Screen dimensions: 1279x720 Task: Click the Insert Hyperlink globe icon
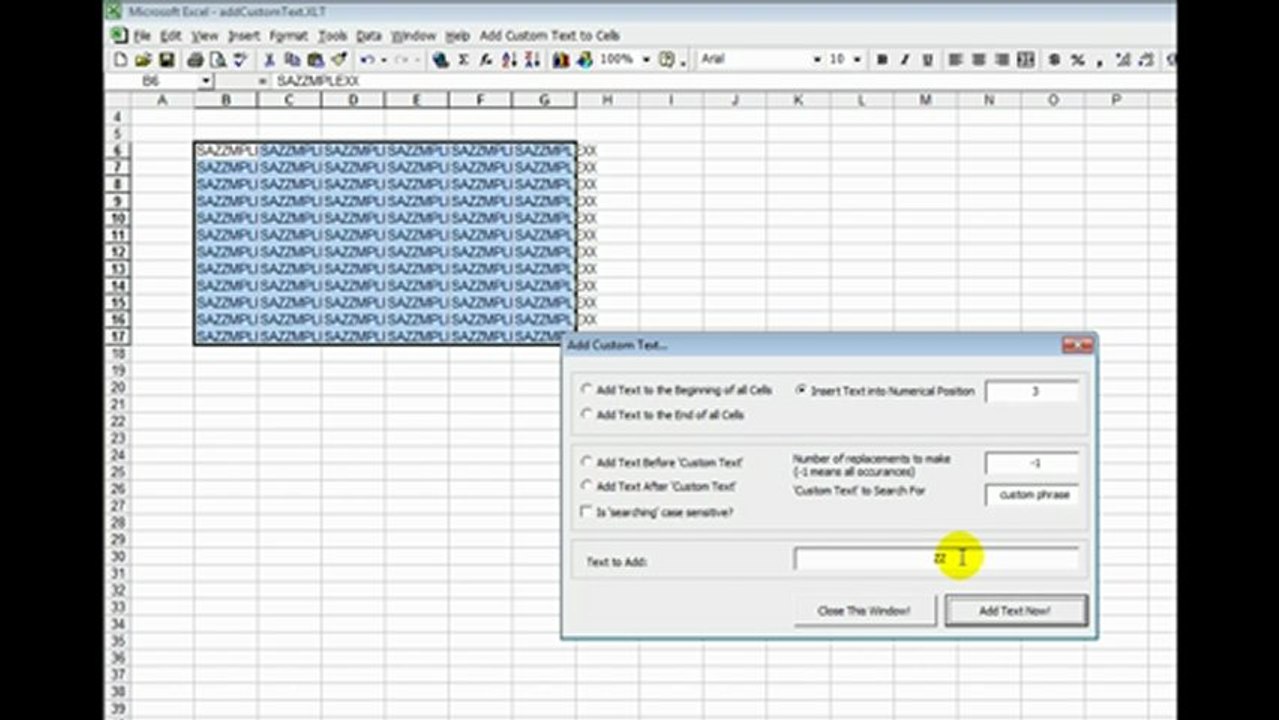point(440,60)
